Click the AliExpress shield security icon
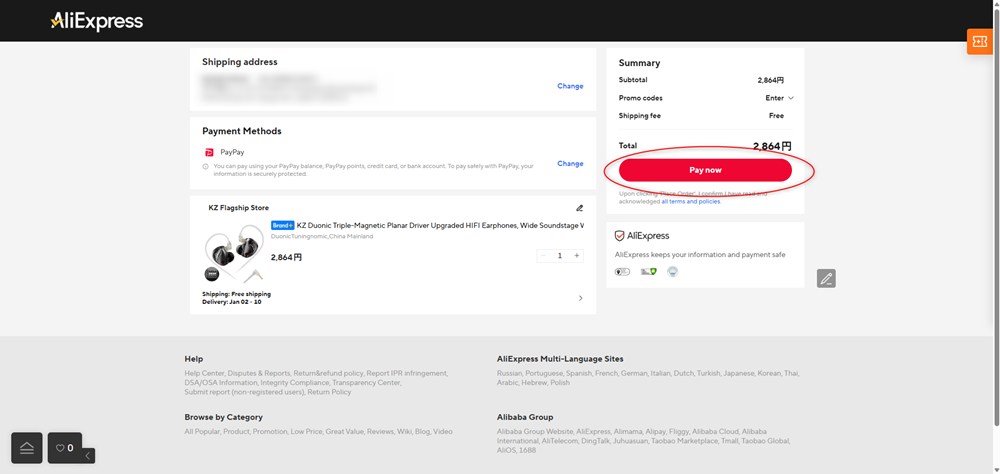Screen dimensions: 1000x474 (620, 236)
